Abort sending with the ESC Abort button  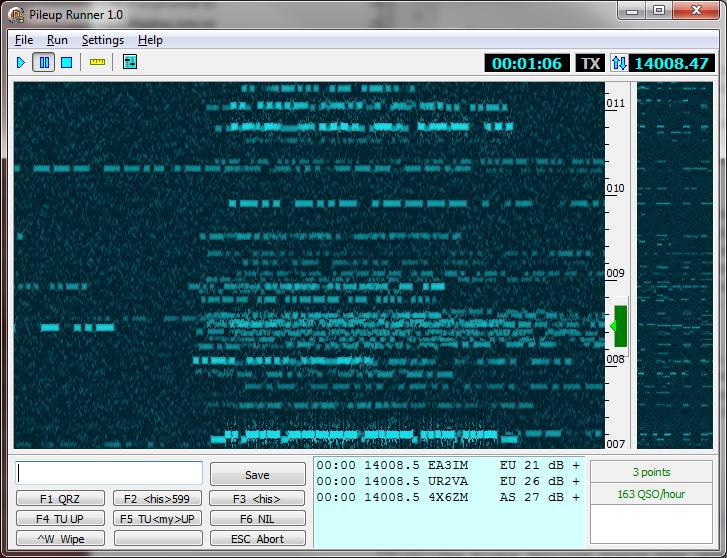pyautogui.click(x=257, y=539)
